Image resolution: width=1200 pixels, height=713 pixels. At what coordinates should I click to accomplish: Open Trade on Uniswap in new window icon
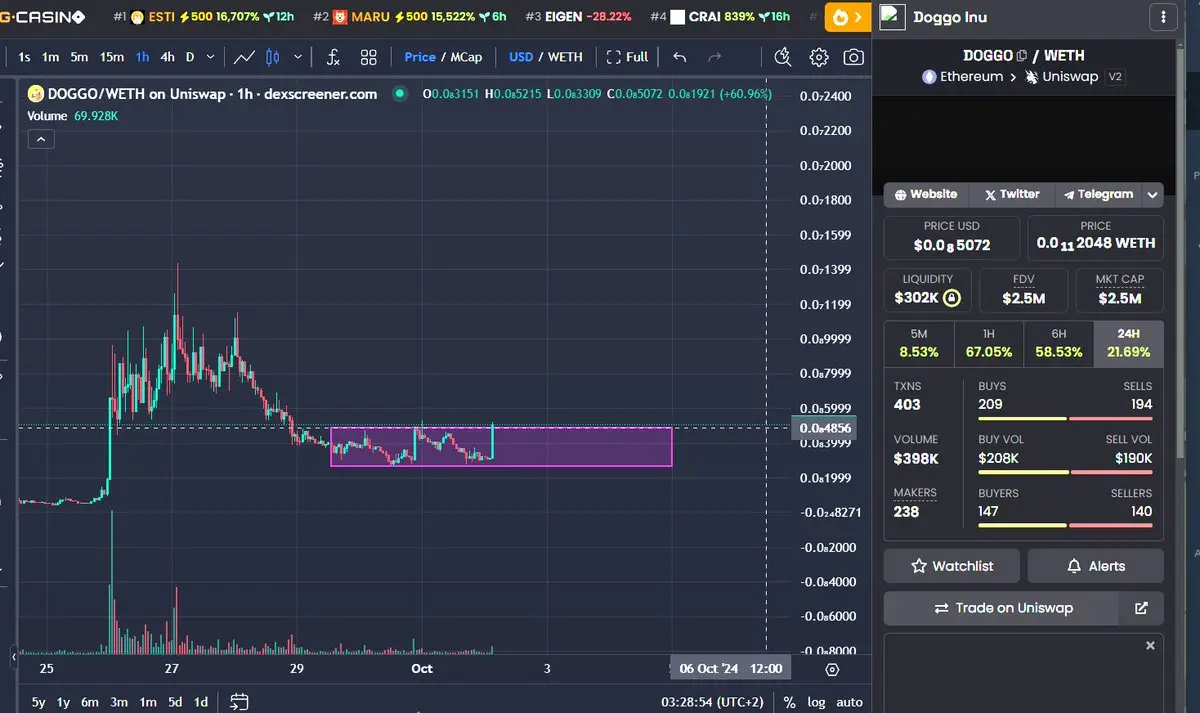[x=1142, y=608]
